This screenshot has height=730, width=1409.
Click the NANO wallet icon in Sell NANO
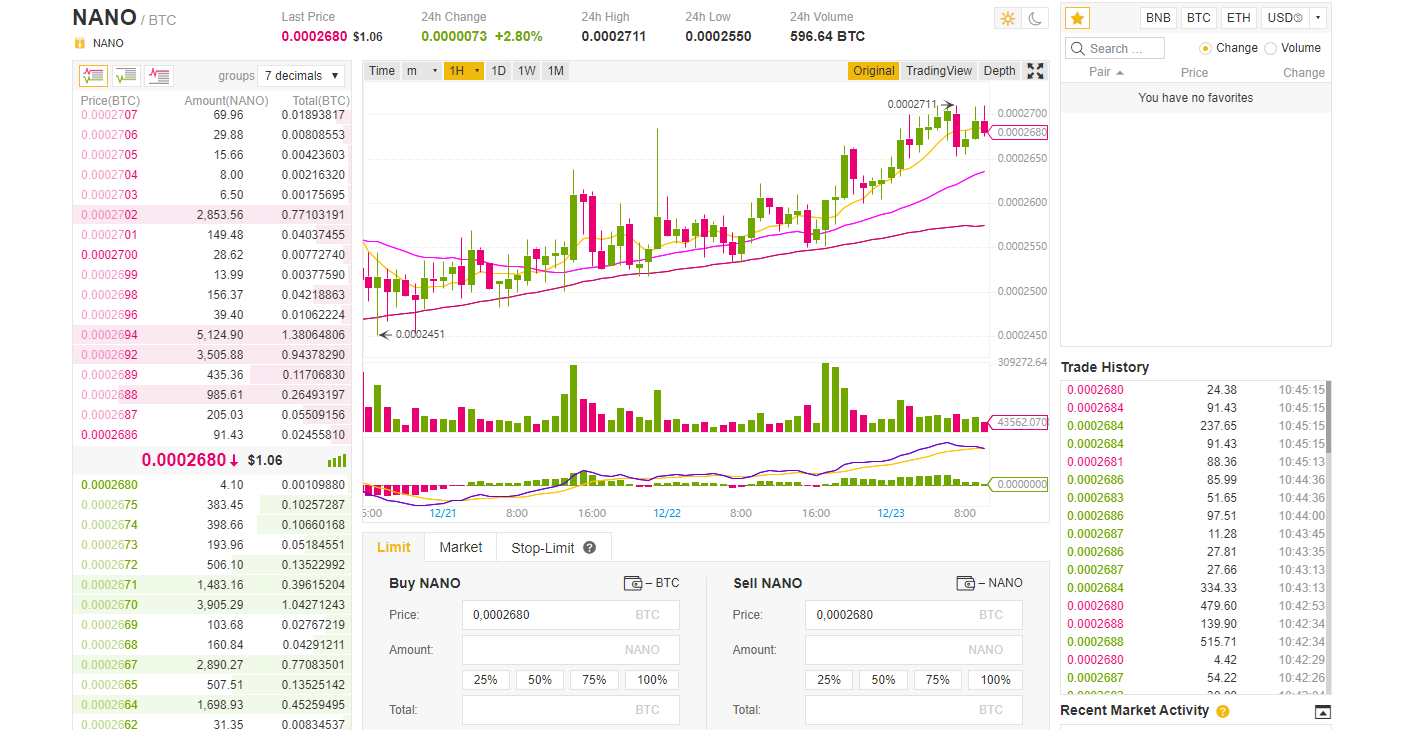(x=965, y=583)
